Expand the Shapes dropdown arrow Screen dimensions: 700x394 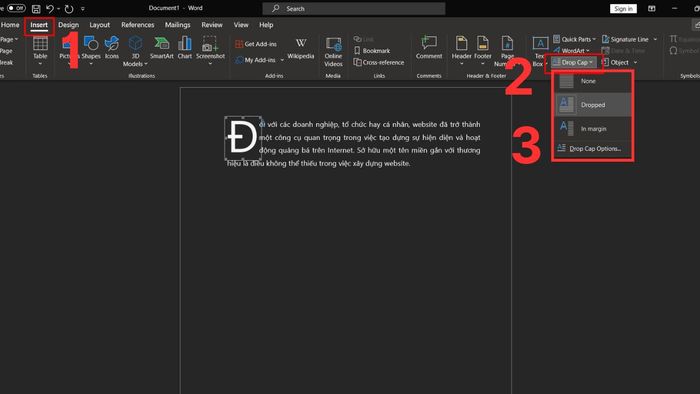coord(91,64)
